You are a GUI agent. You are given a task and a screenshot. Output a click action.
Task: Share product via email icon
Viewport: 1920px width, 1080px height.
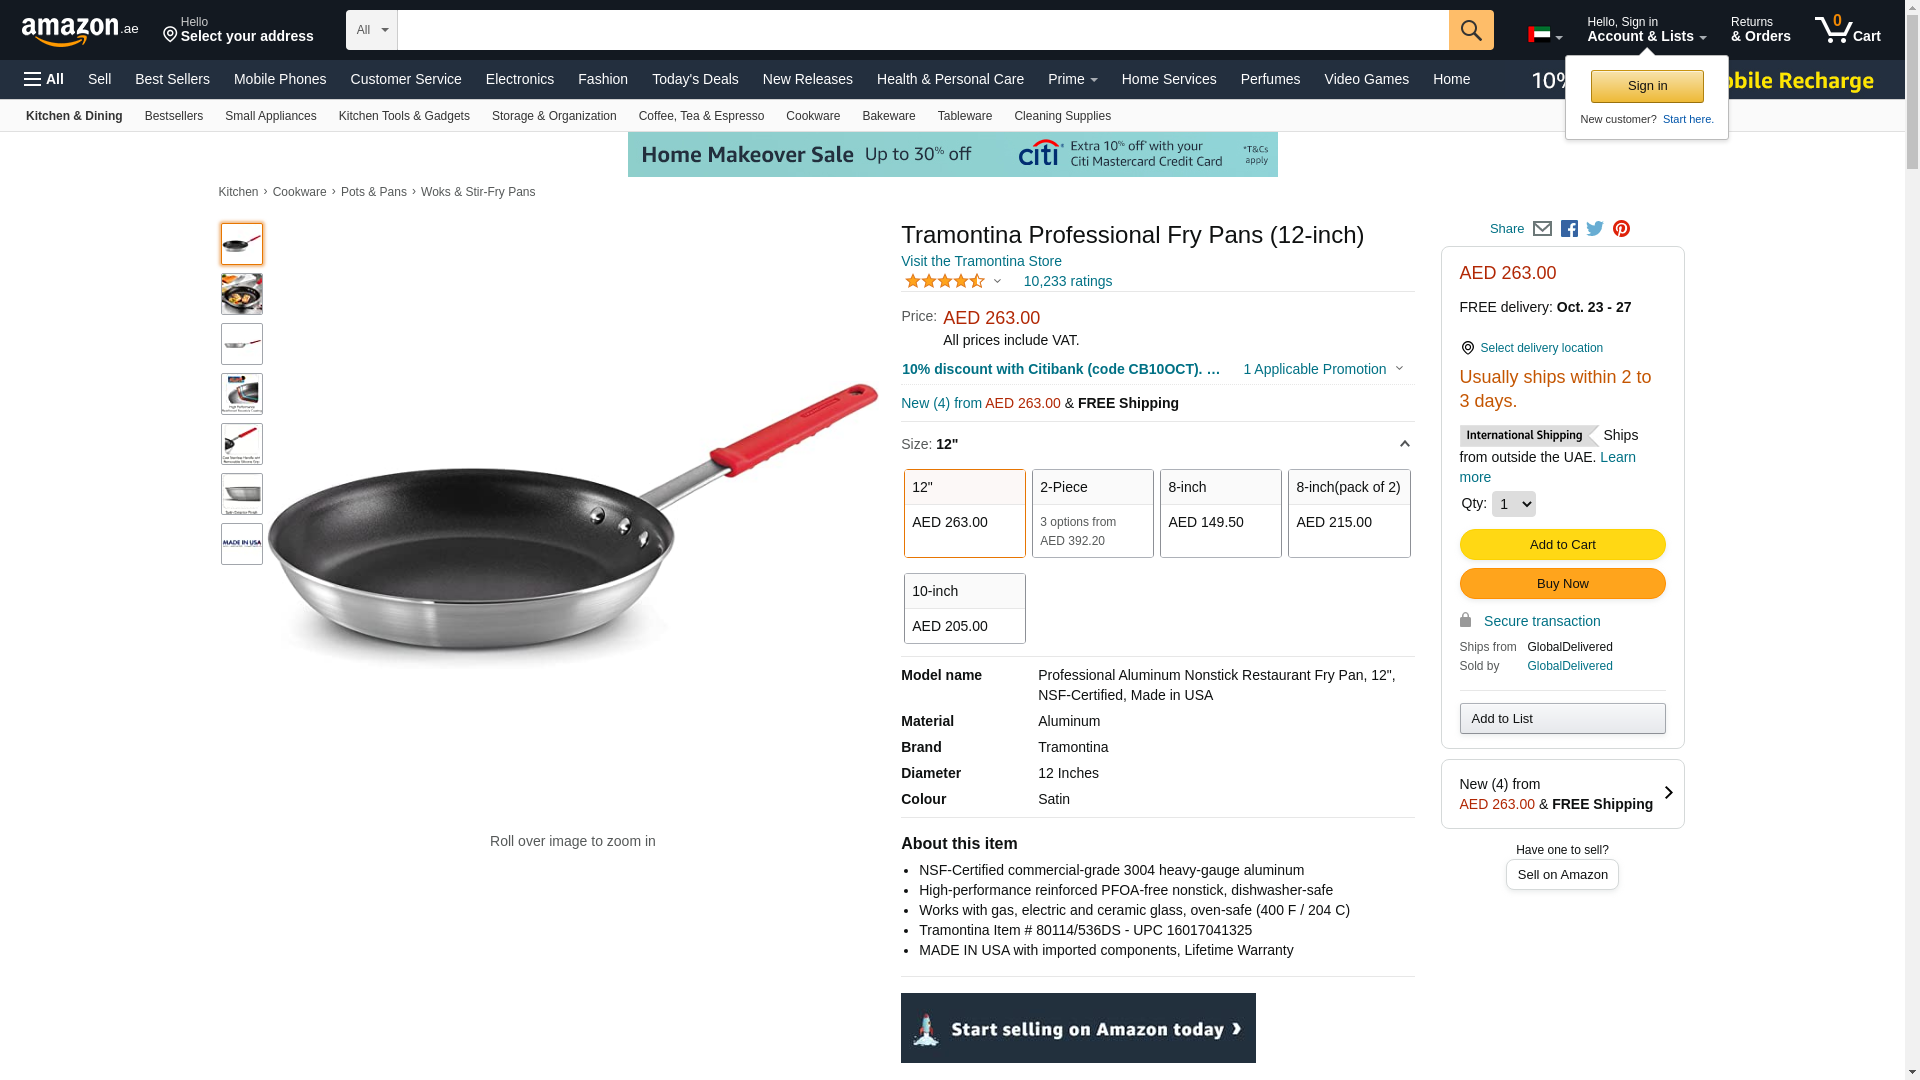pyautogui.click(x=1542, y=229)
